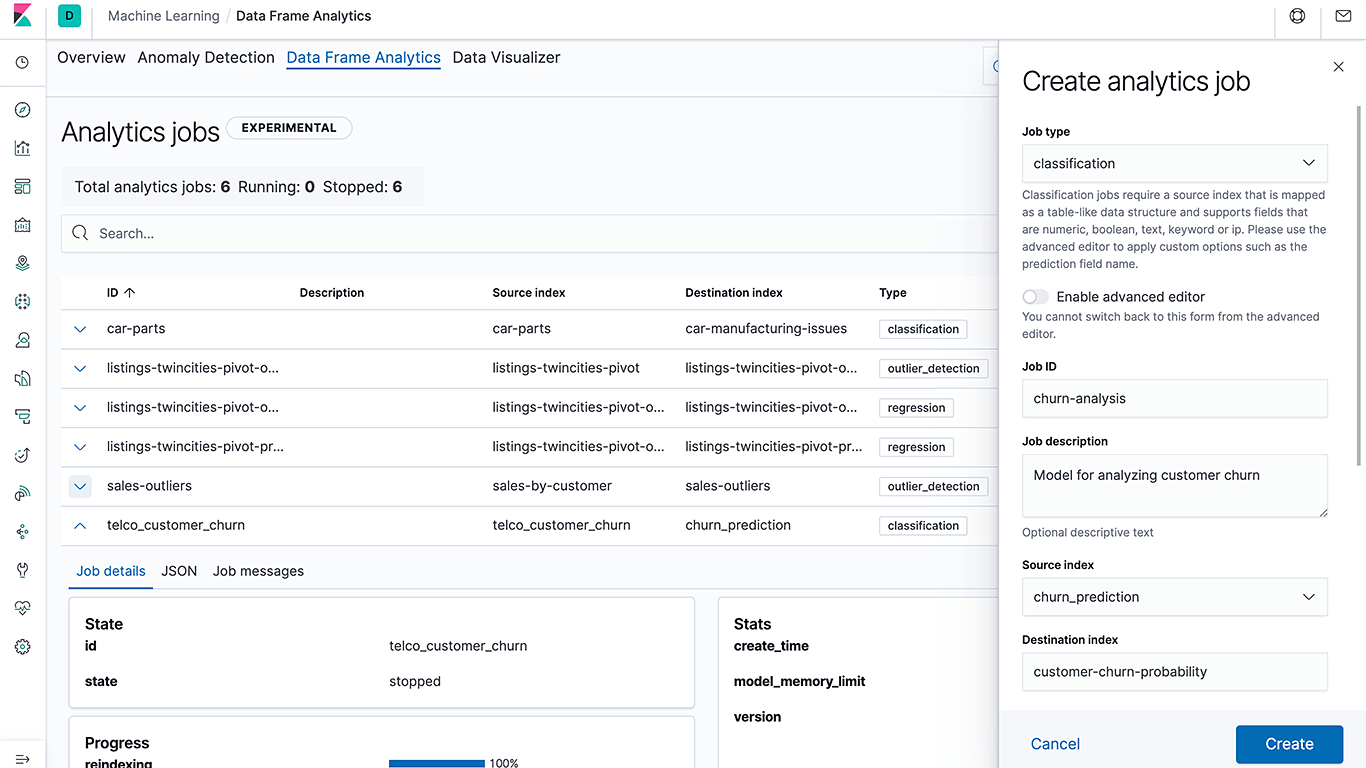Open Stack Monitoring heartbeat icon
The height and width of the screenshot is (768, 1366).
coord(22,607)
